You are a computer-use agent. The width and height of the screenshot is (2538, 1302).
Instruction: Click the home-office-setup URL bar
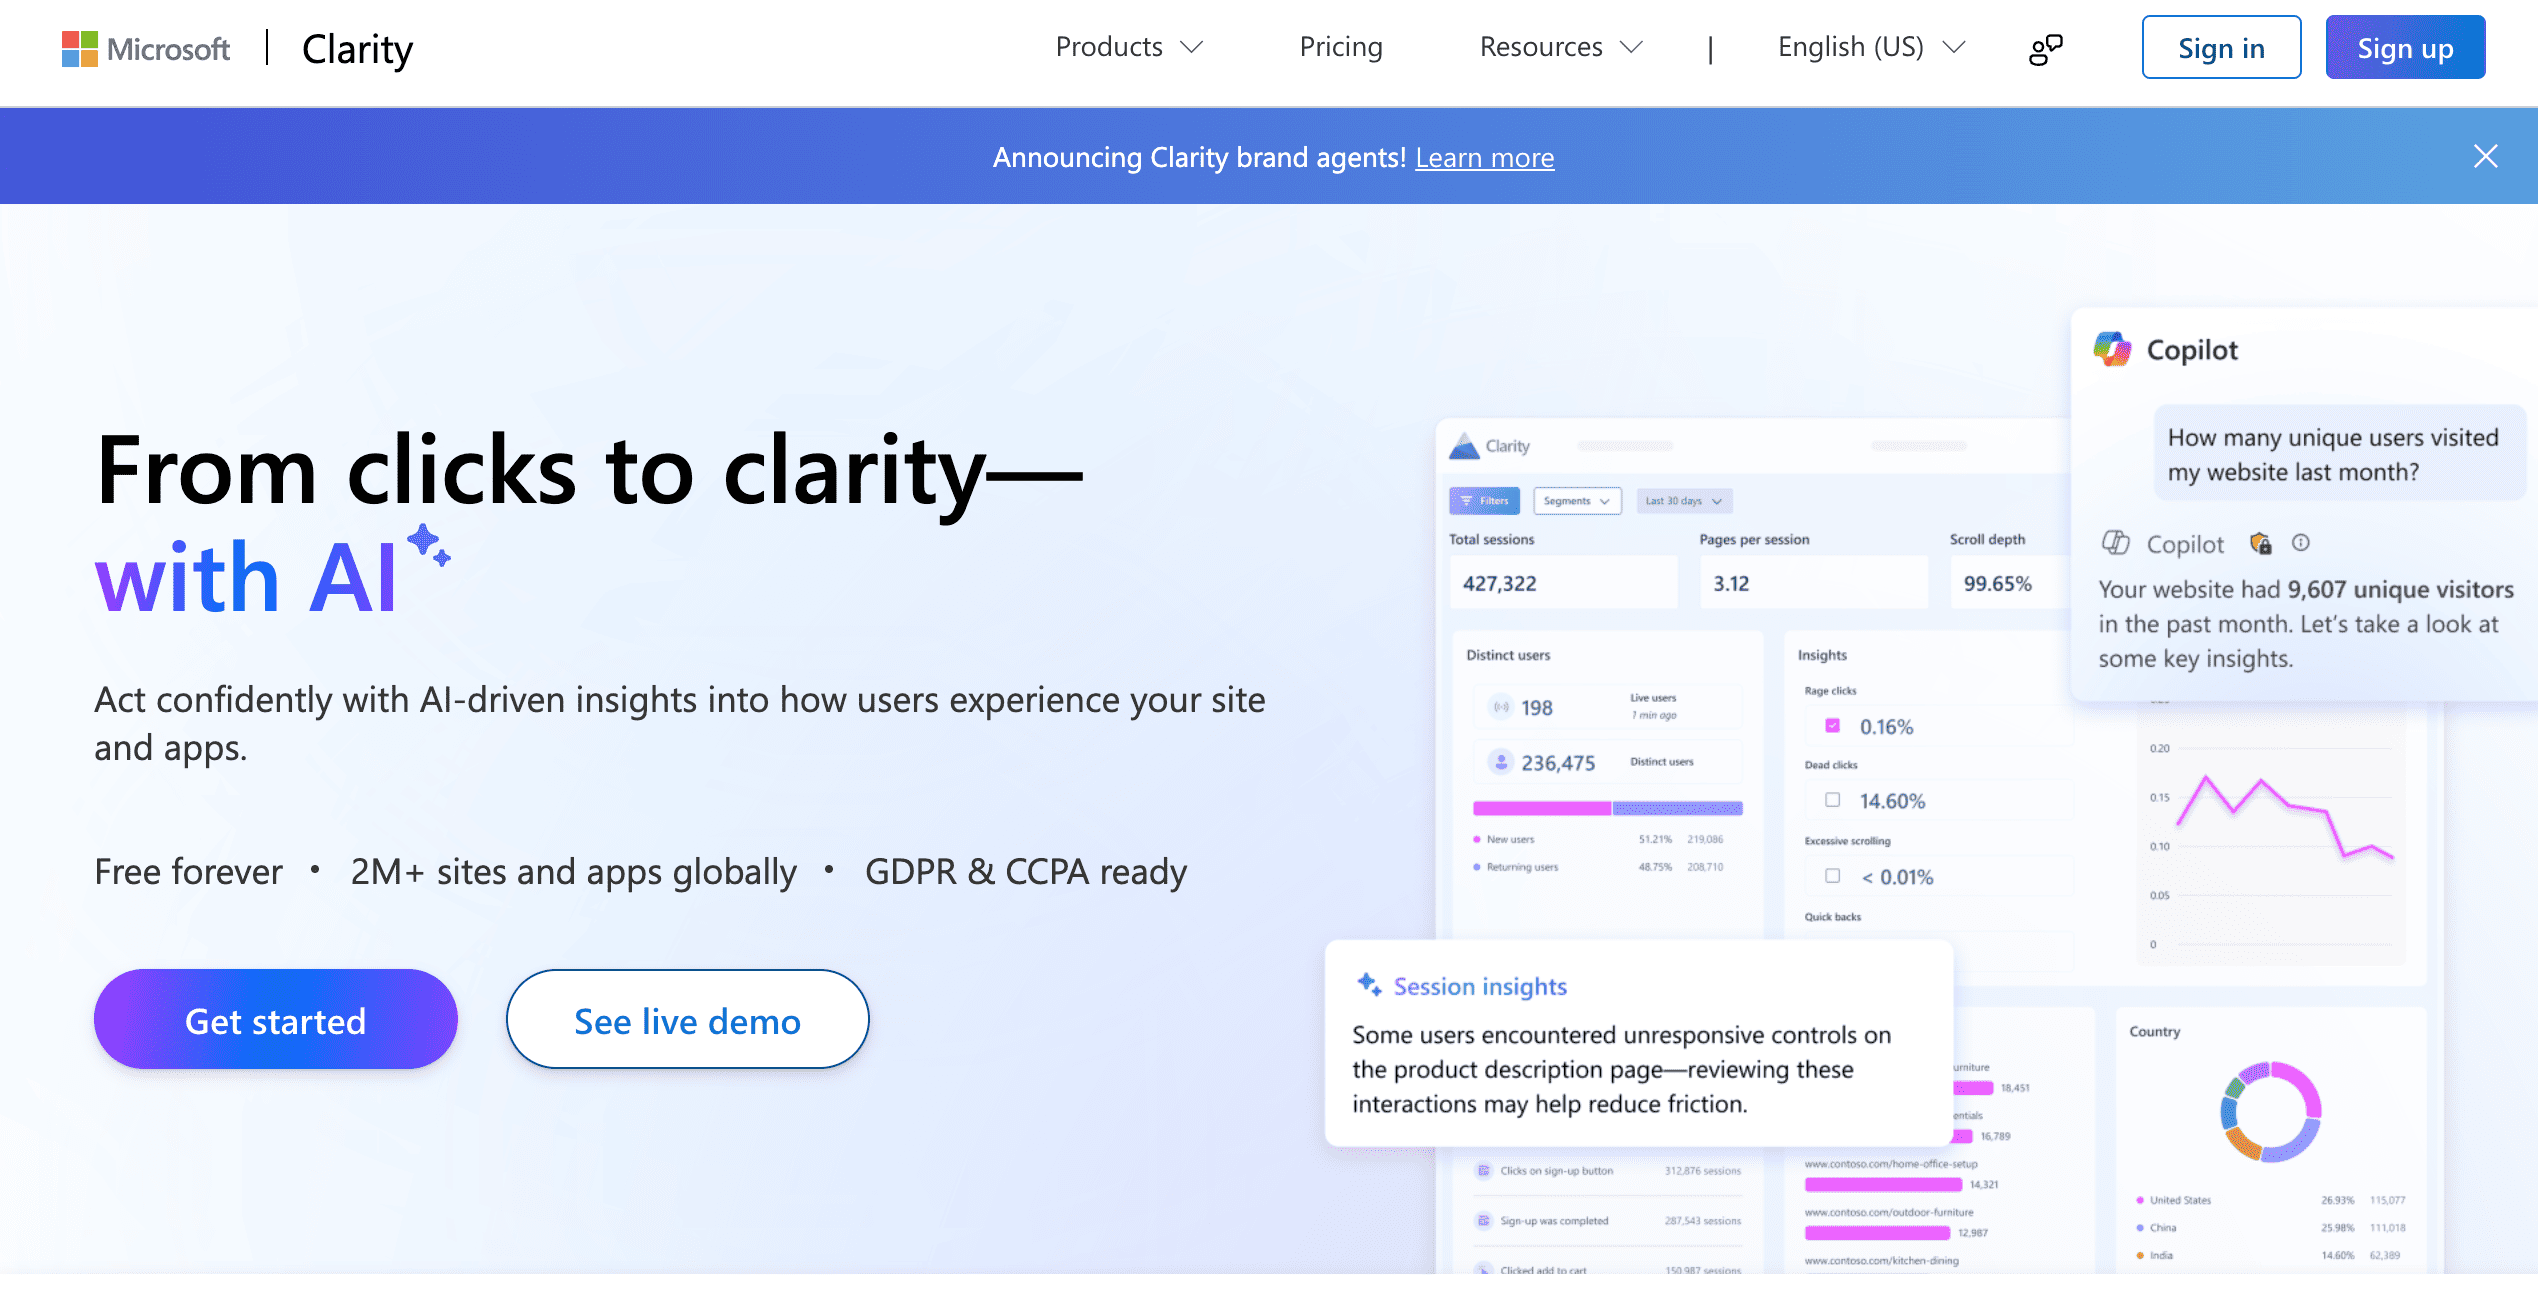coord(1883,1184)
